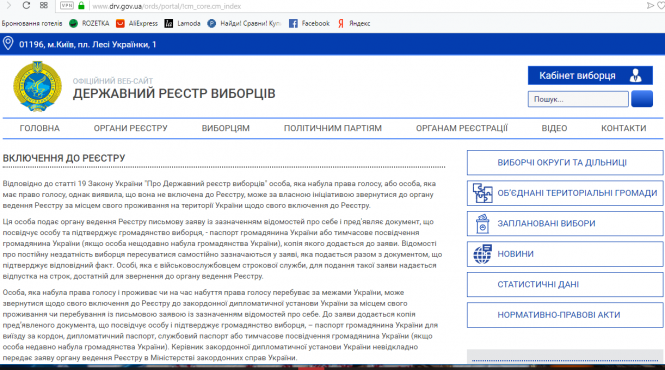Open the ОРГАНАМ РЕЄСТРАЦІЇ menu
The width and height of the screenshot is (665, 370).
pyautogui.click(x=461, y=128)
